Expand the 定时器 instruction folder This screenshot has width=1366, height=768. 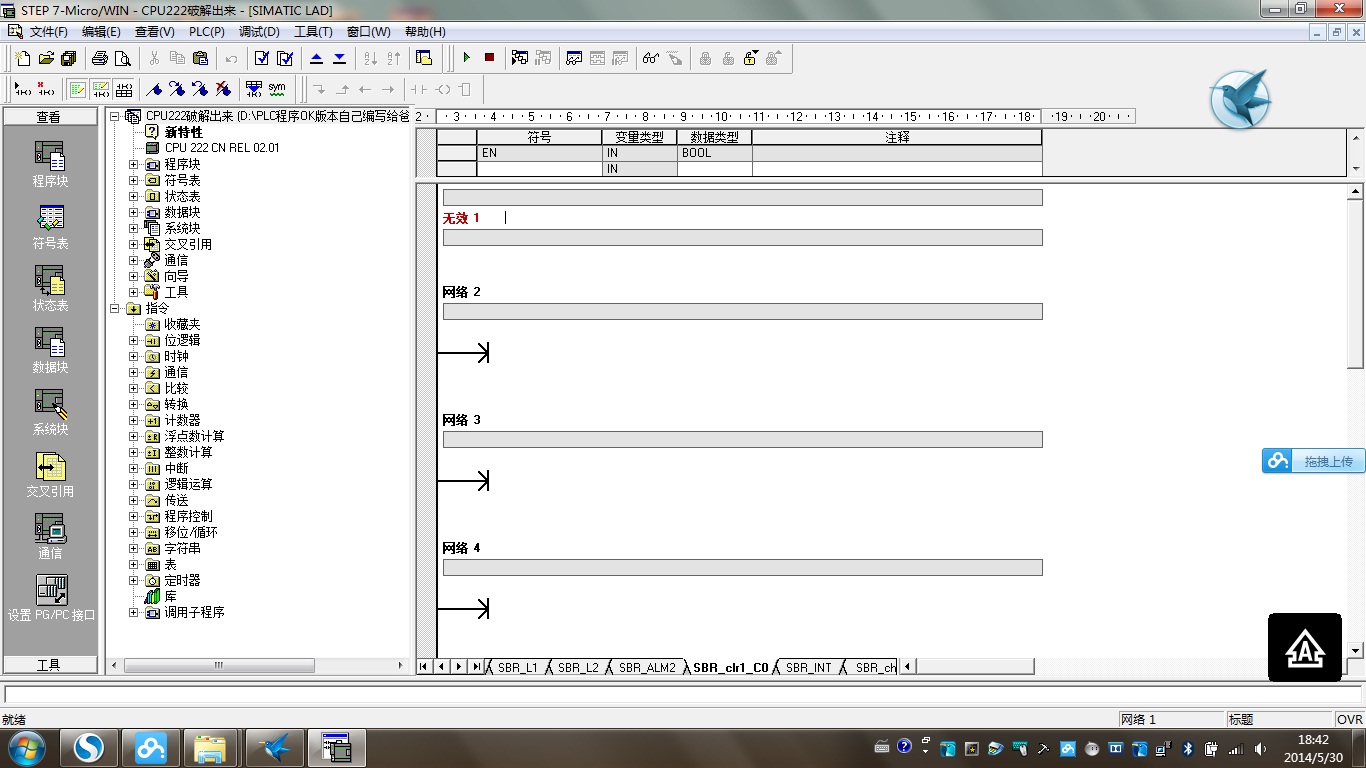(x=133, y=580)
